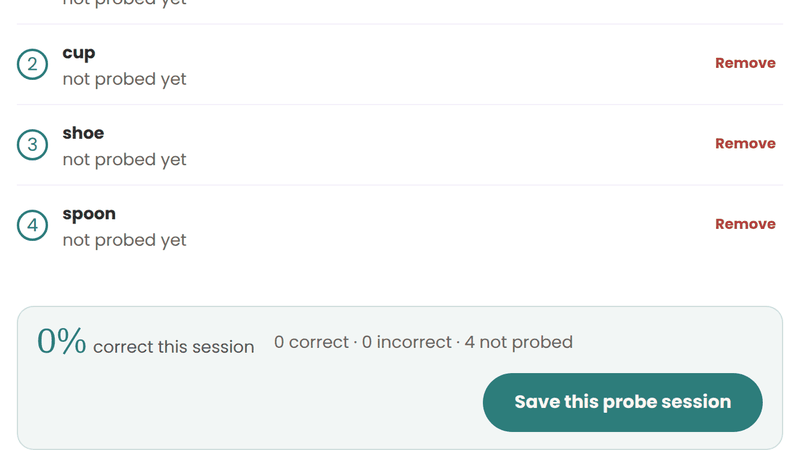Select the word spoon
Image resolution: width=800 pixels, height=450 pixels.
89,214
